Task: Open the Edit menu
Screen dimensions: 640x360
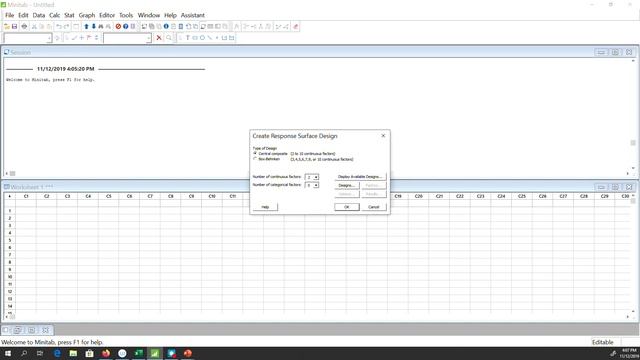Action: pos(23,15)
